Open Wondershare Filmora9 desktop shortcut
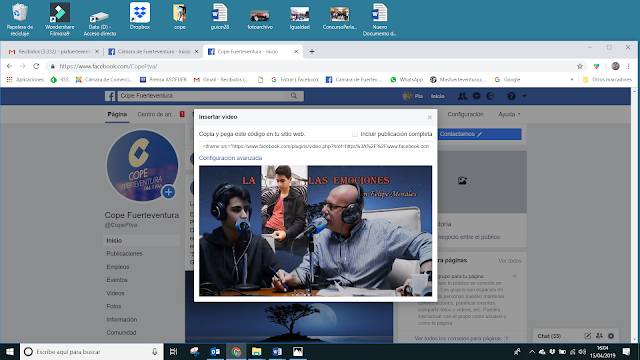640x360 pixels. [60, 19]
